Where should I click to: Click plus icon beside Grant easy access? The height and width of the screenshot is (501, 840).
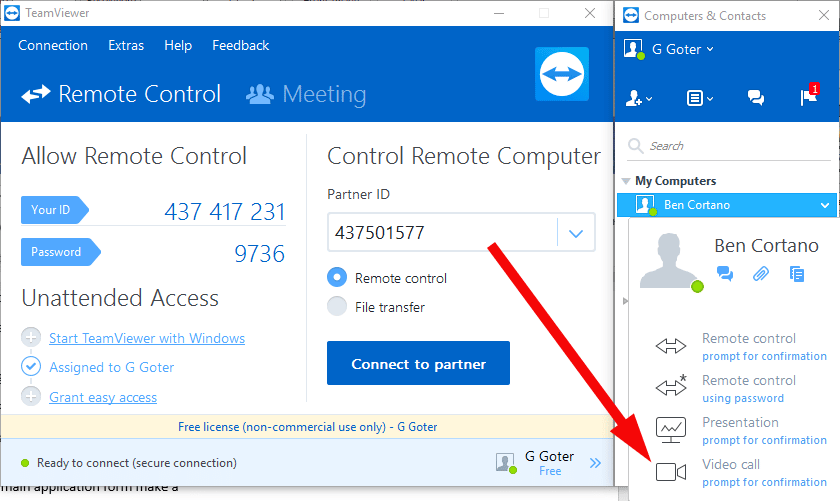pos(31,396)
